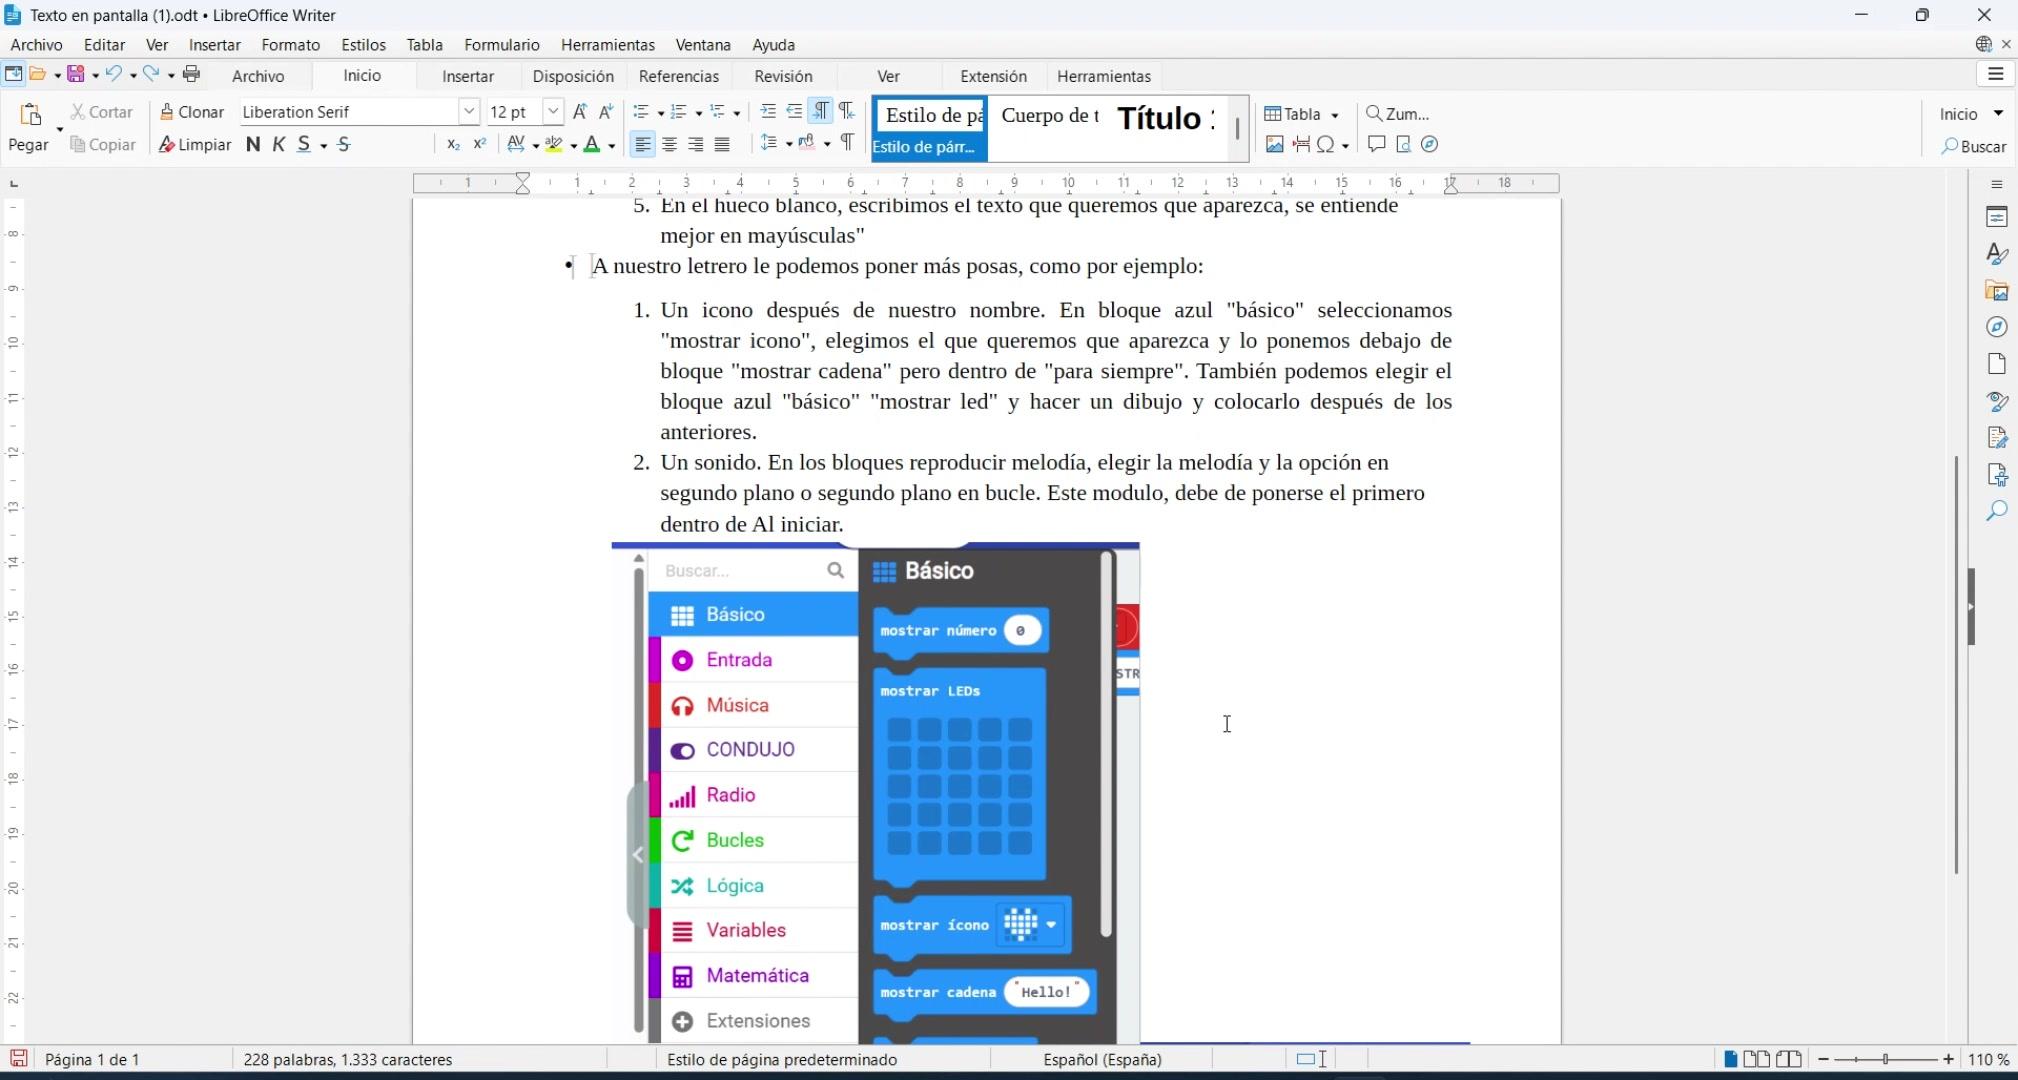Open sidebar Properties panel icon
2018x1080 pixels.
click(x=1997, y=217)
